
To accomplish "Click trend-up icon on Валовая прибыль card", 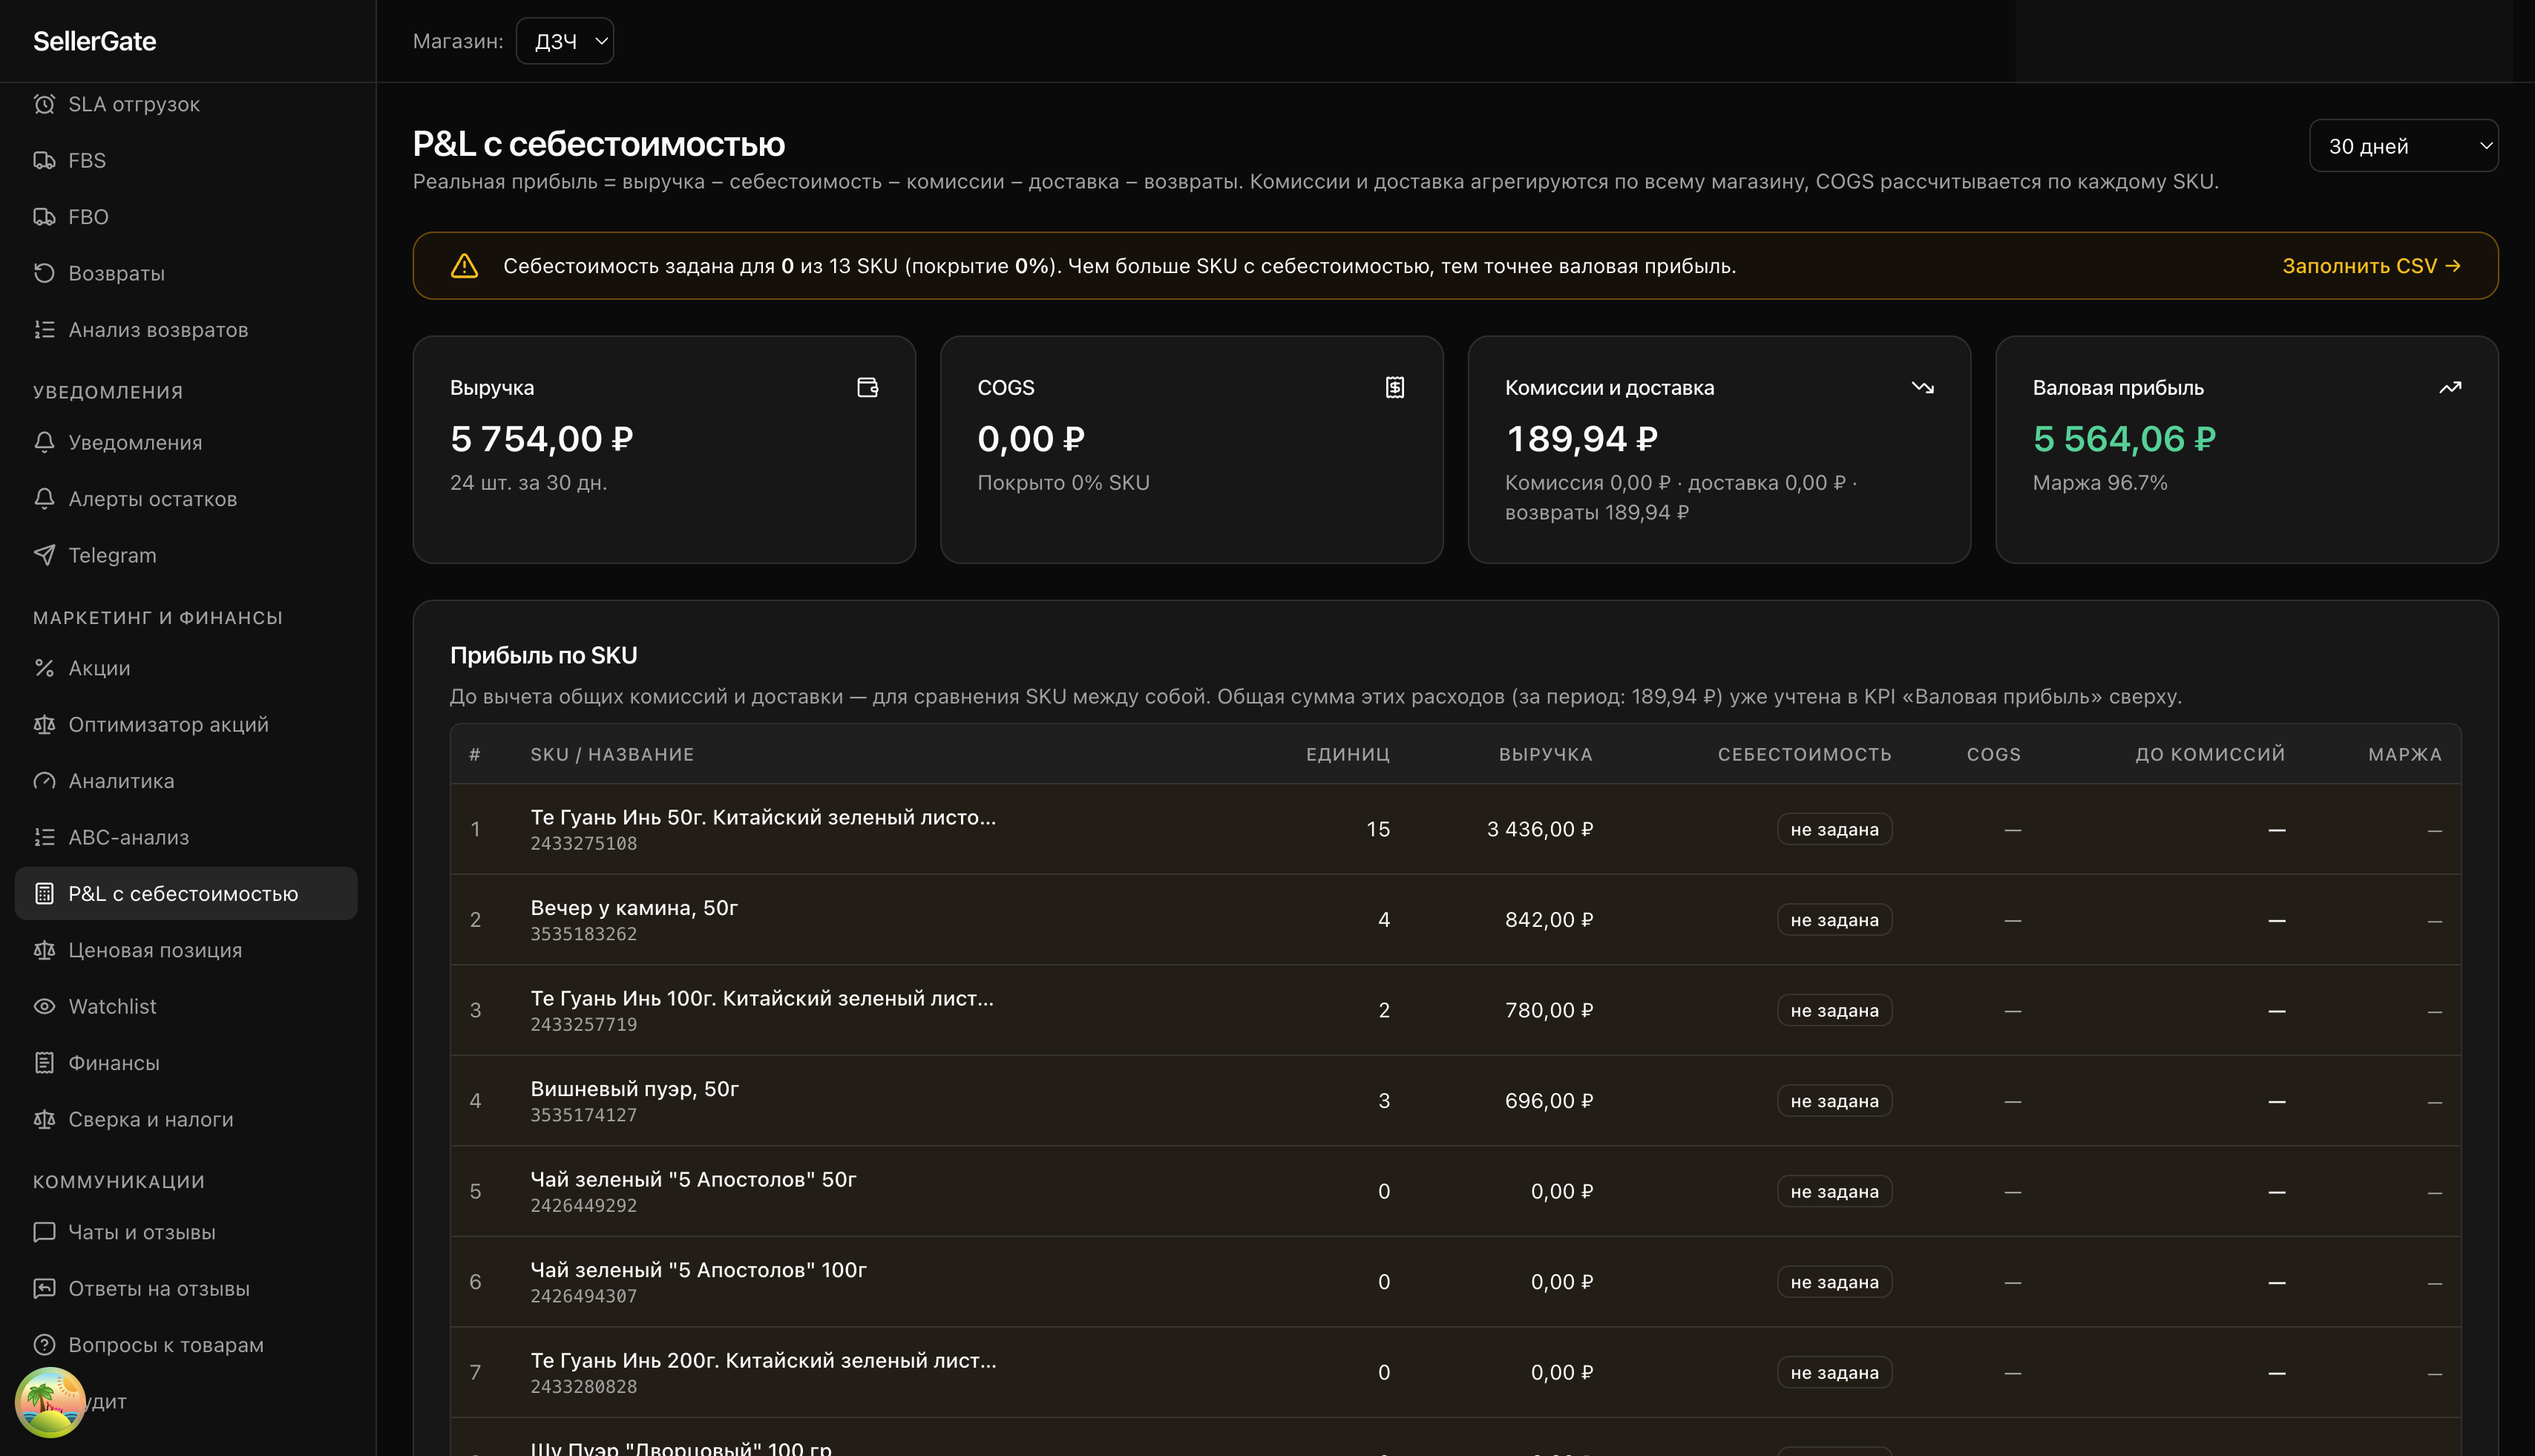I will 2449,387.
